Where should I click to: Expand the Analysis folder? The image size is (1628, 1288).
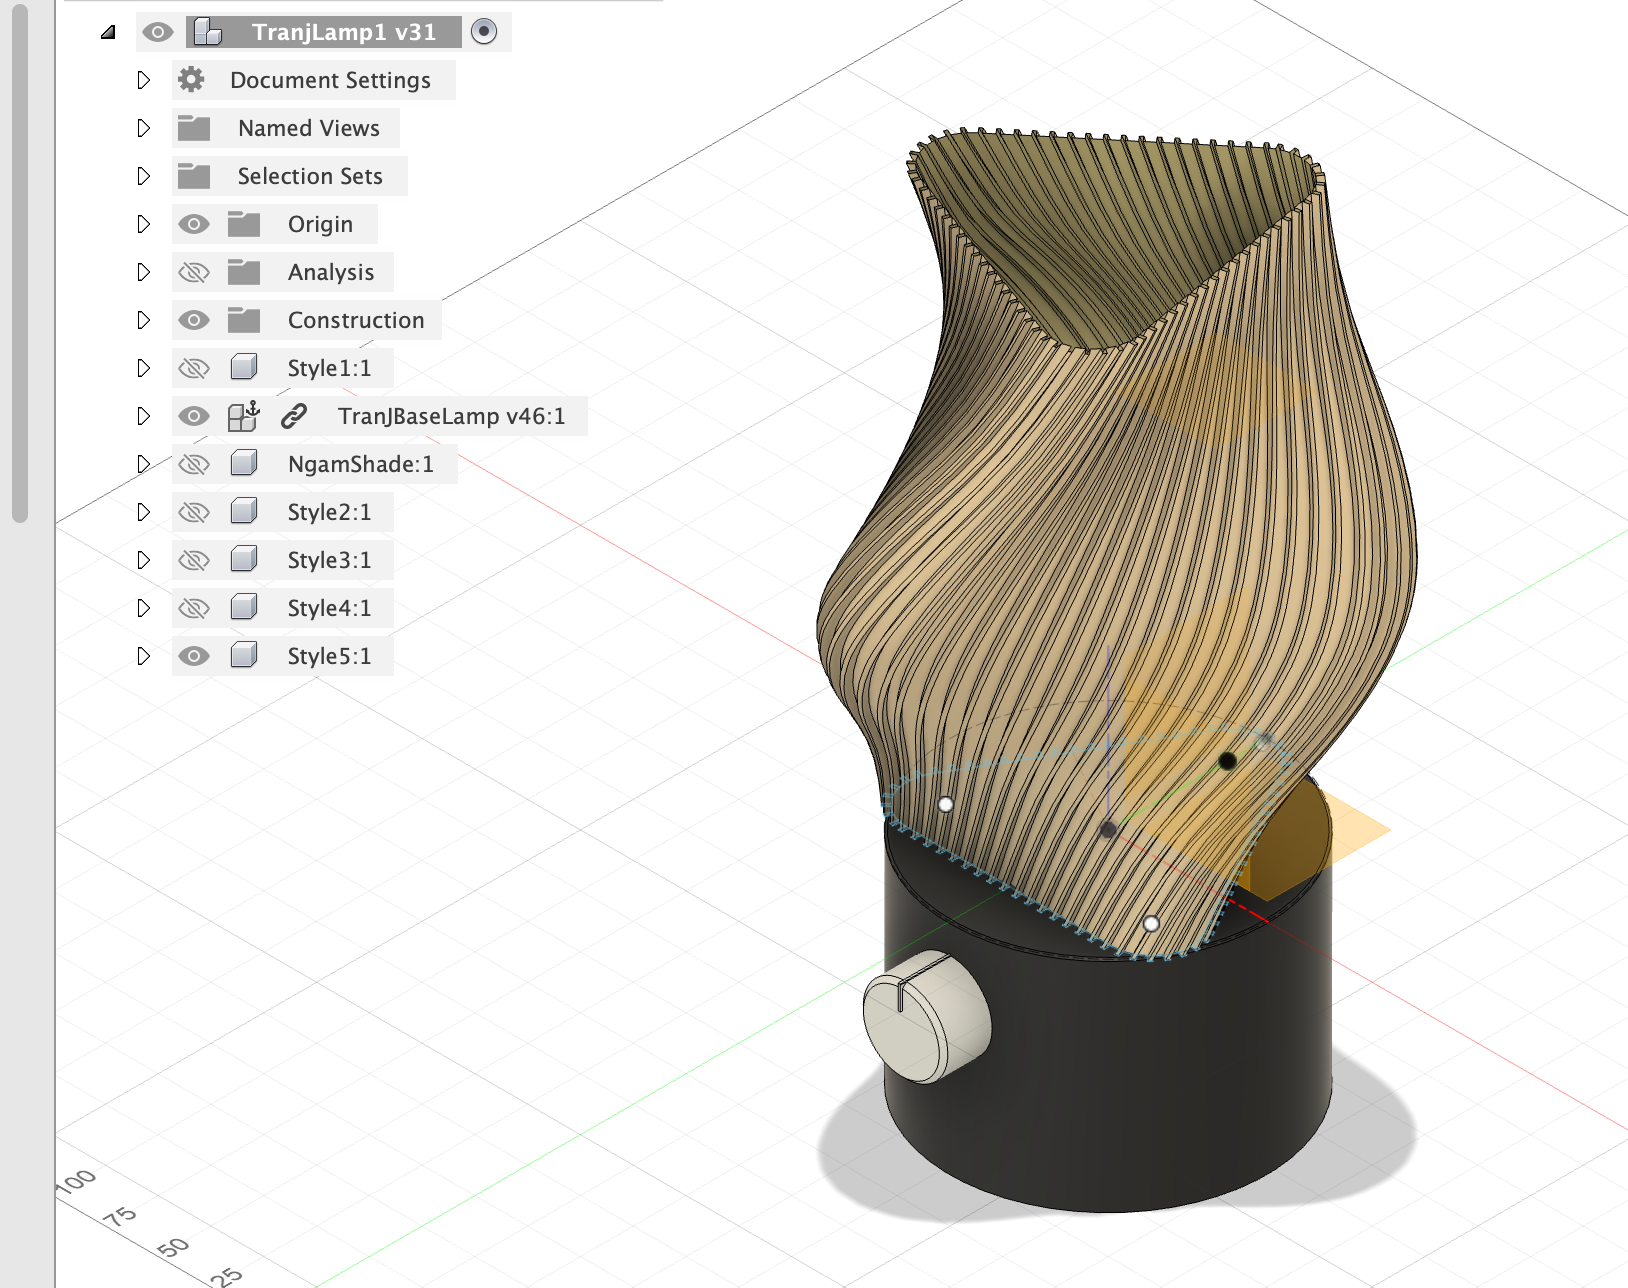pos(143,272)
